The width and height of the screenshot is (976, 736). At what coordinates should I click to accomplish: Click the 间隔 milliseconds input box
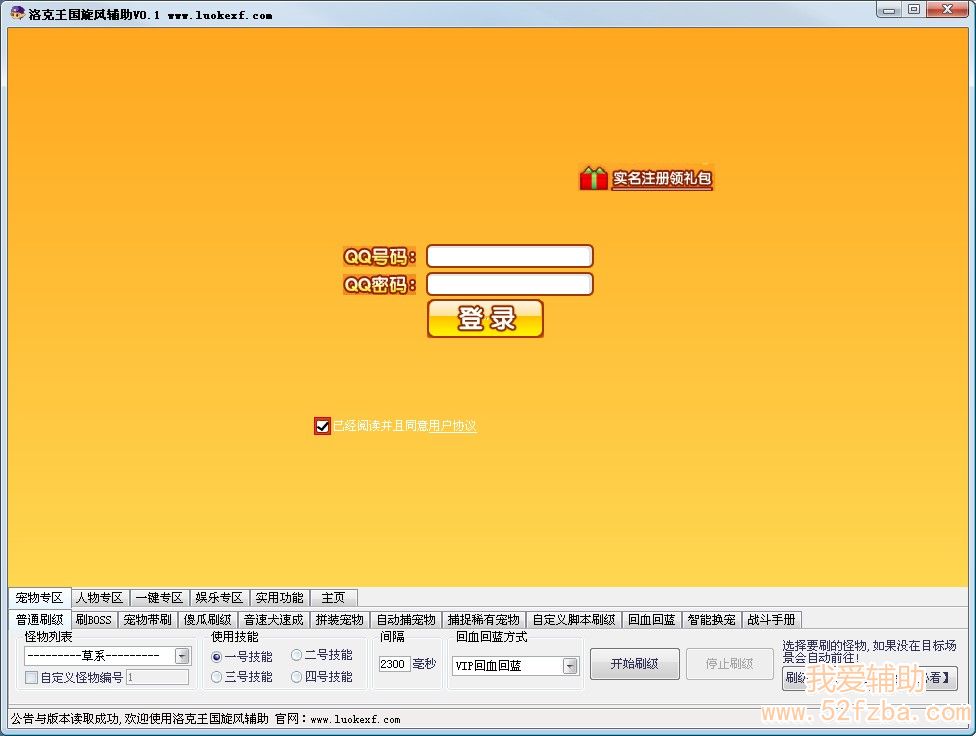point(394,664)
